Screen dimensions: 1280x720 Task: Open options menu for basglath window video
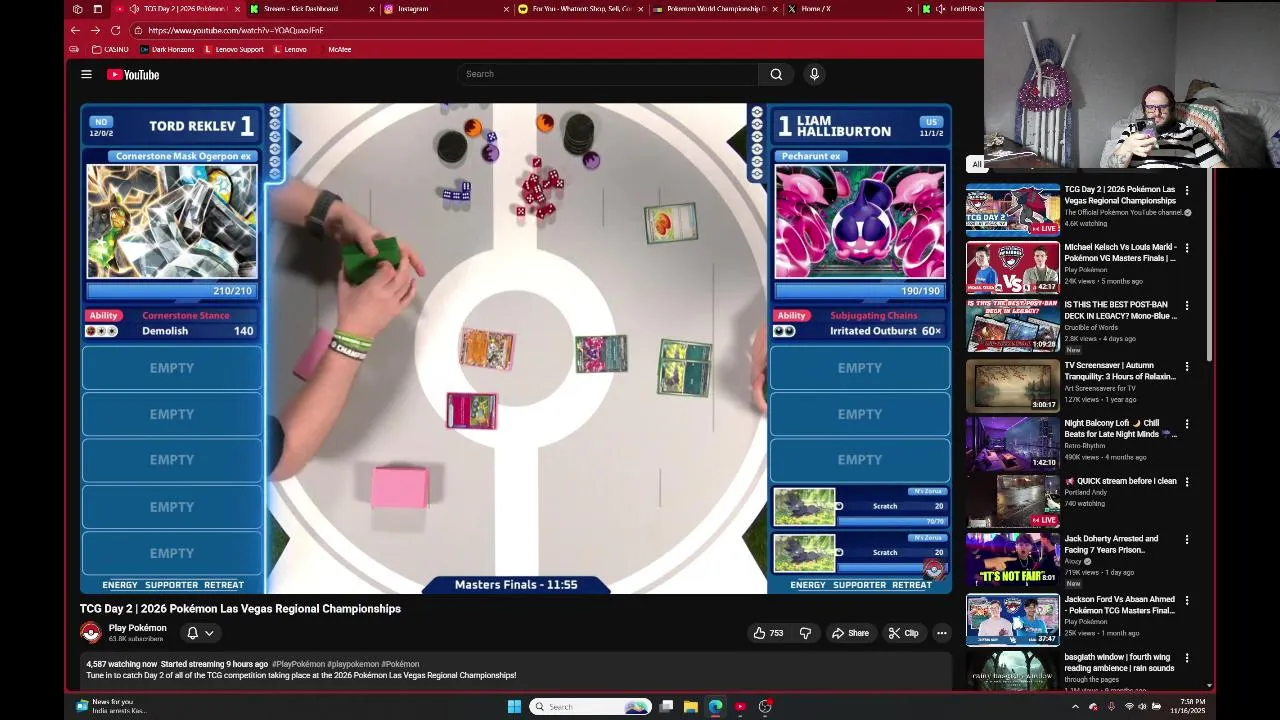tap(1187, 658)
